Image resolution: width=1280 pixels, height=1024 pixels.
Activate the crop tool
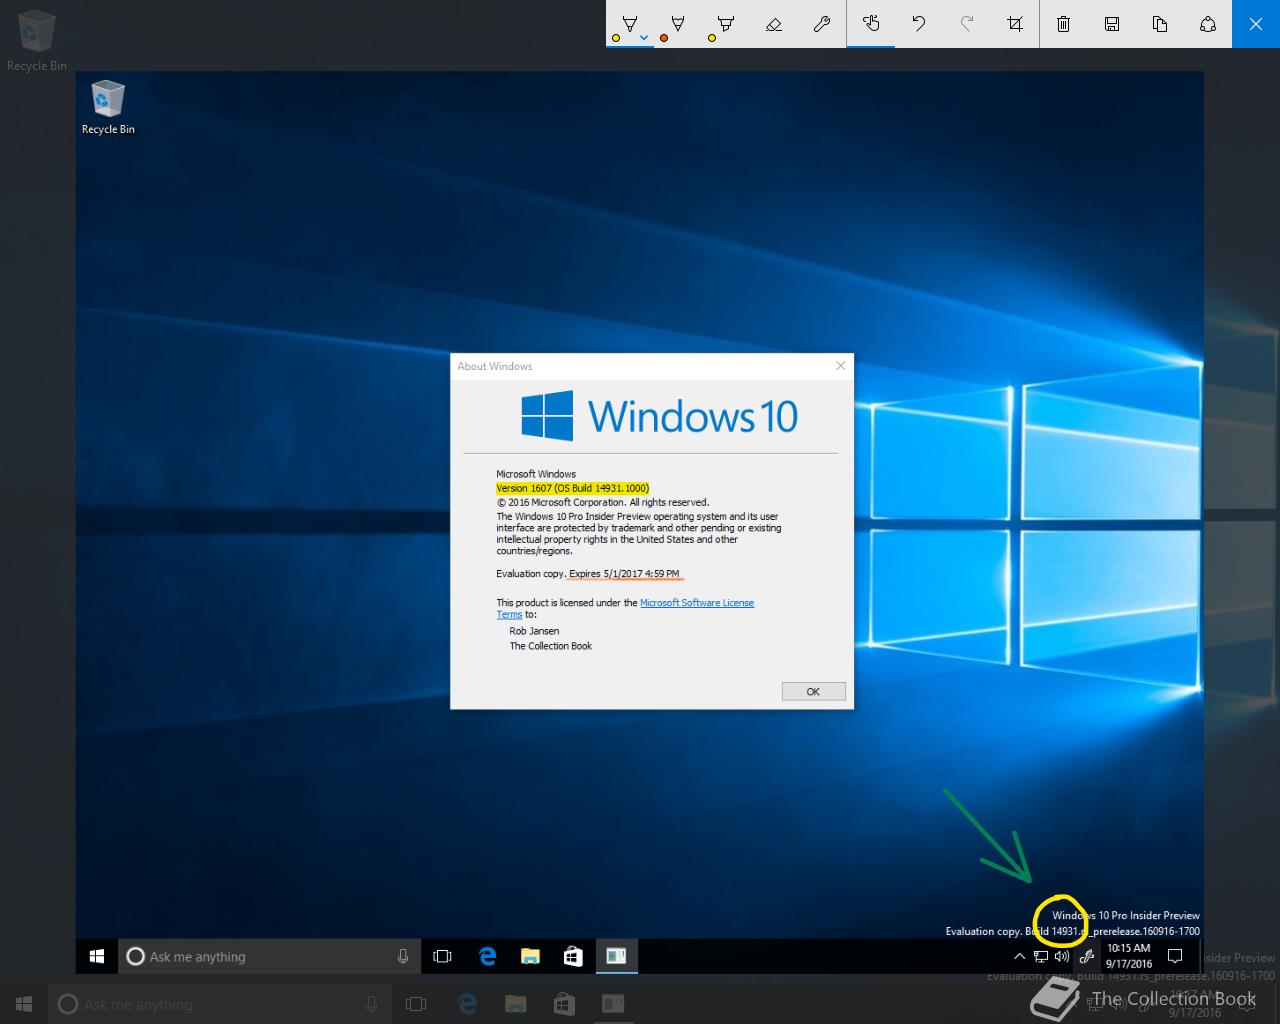pos(1014,23)
